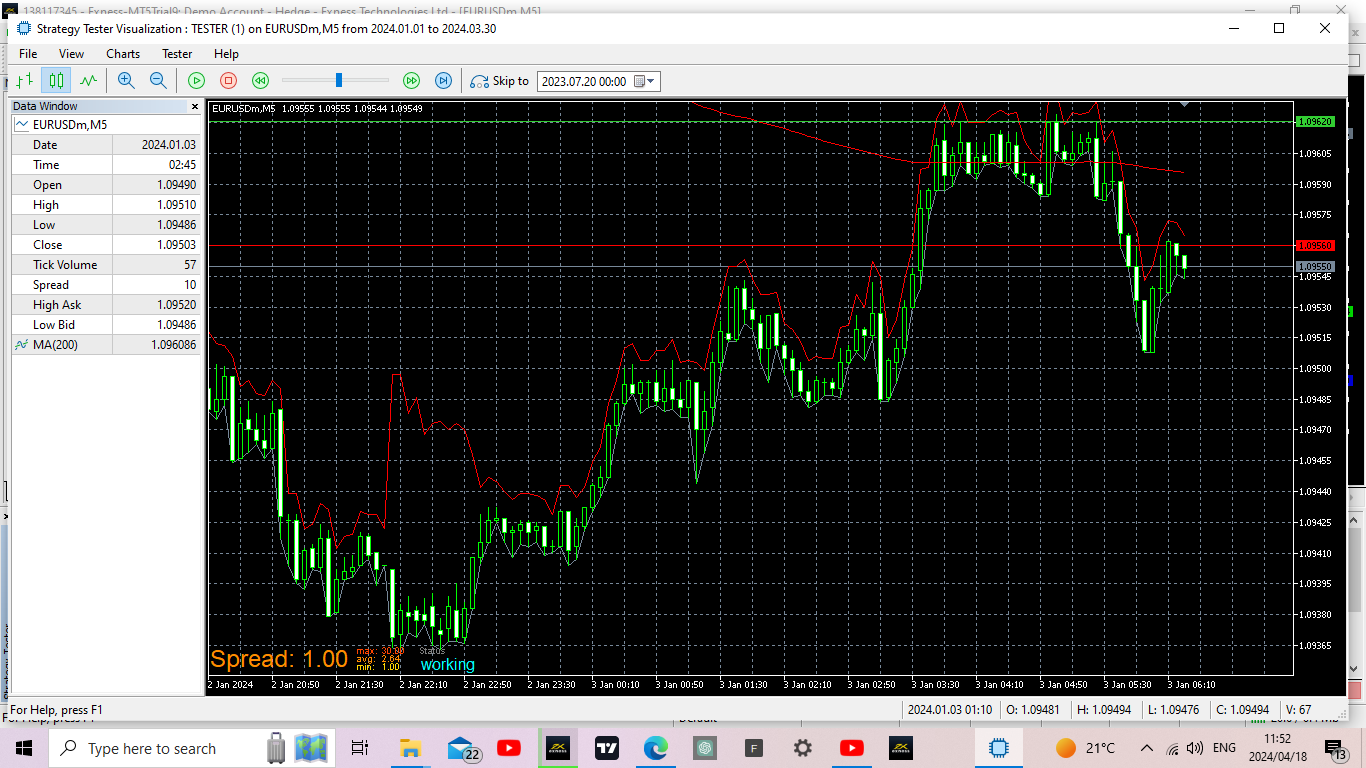The image size is (1366, 768).
Task: Click the Time value 02:45
Action: [182, 165]
